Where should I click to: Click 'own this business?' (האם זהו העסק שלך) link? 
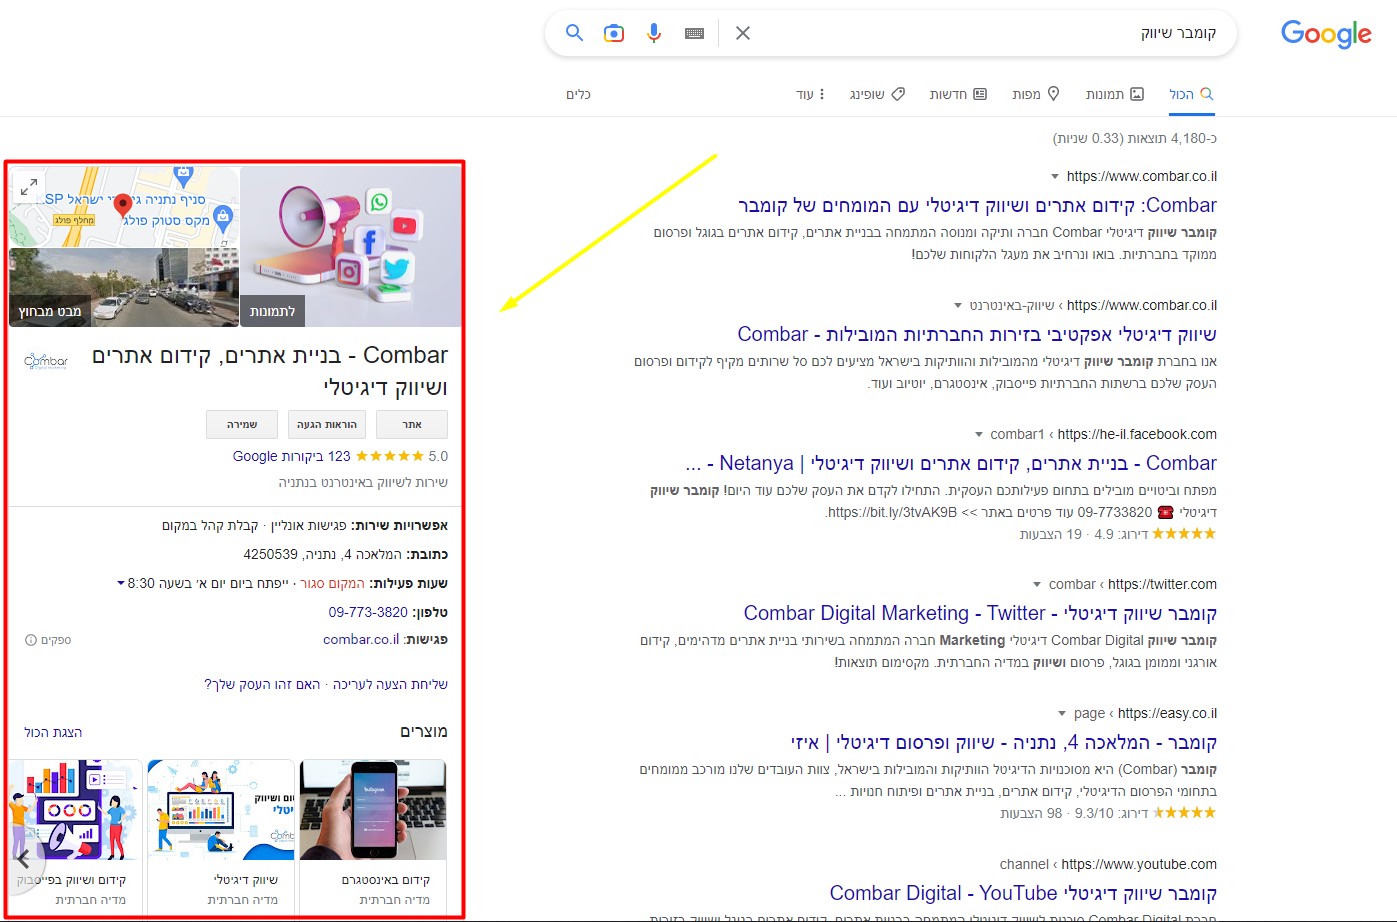click(x=262, y=684)
